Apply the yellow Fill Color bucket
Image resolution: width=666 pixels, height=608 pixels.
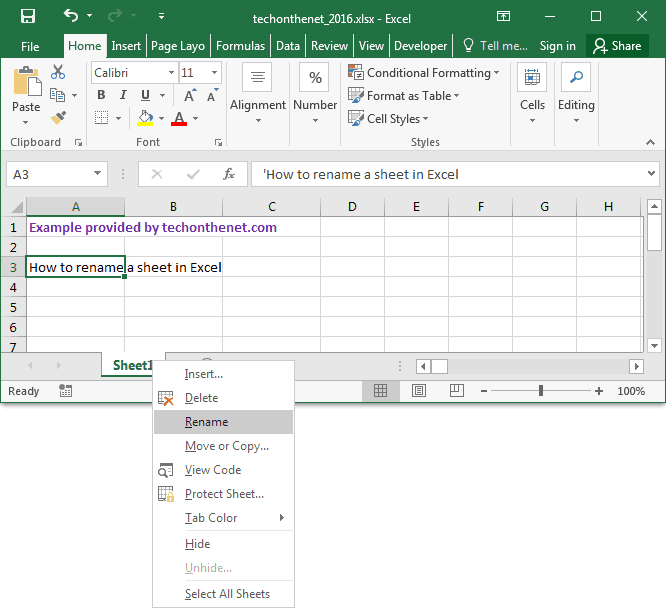[x=145, y=118]
